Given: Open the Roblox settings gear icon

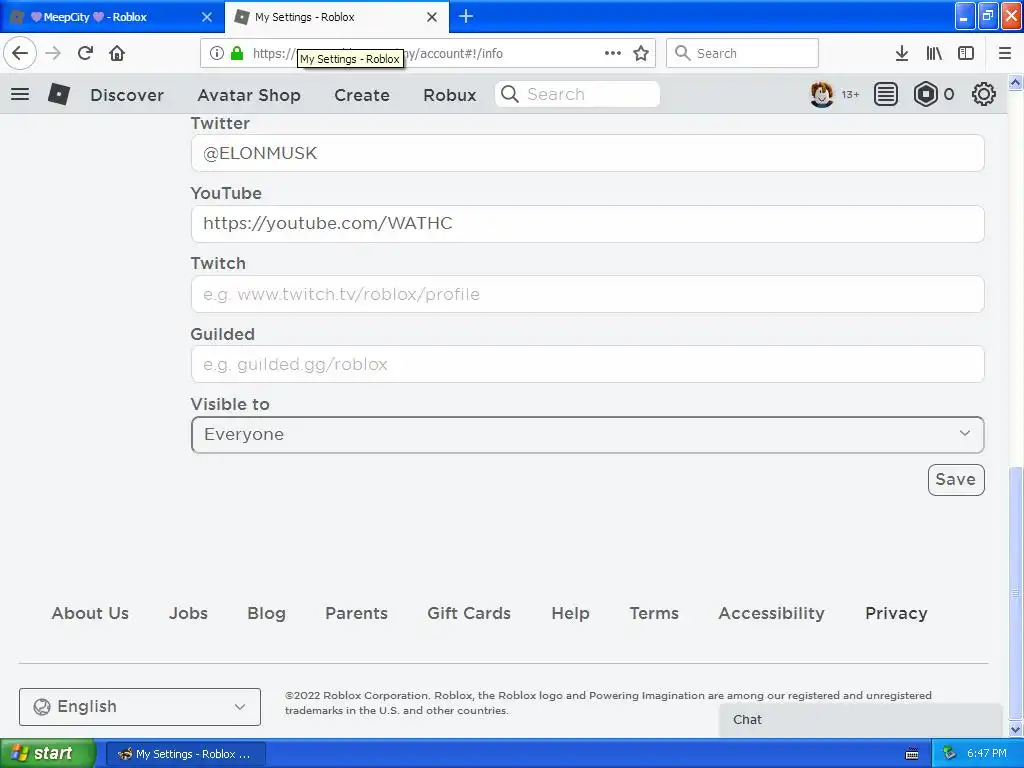Looking at the screenshot, I should [984, 94].
